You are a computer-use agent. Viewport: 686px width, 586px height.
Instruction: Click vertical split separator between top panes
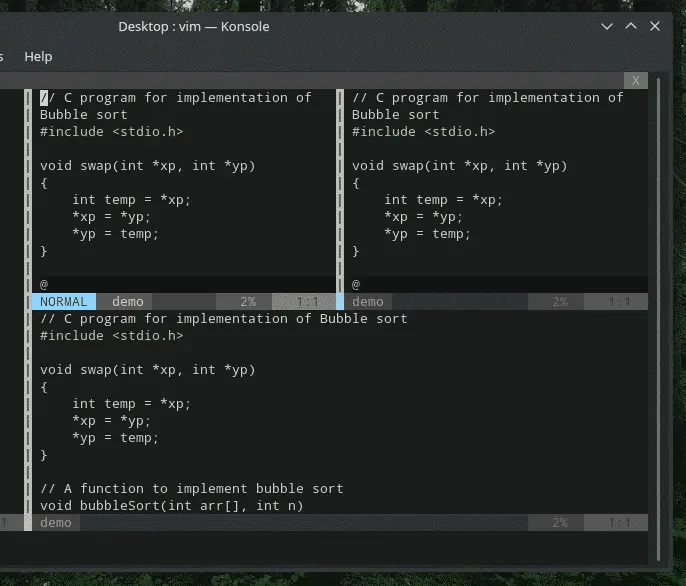(x=340, y=191)
